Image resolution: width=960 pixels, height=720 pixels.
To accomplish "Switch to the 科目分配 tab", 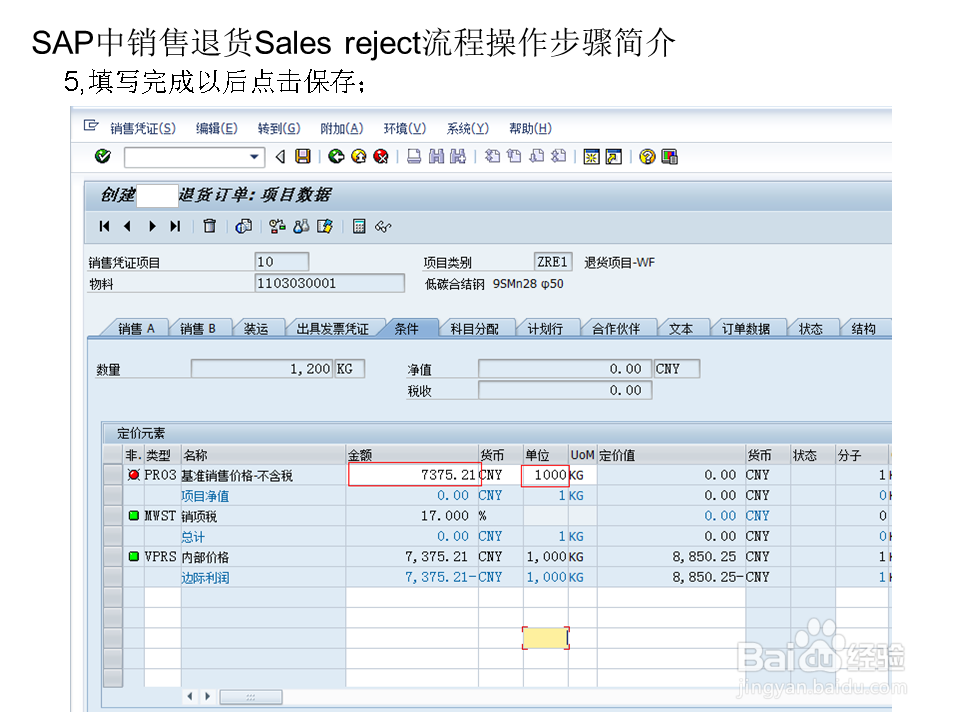I will point(474,329).
